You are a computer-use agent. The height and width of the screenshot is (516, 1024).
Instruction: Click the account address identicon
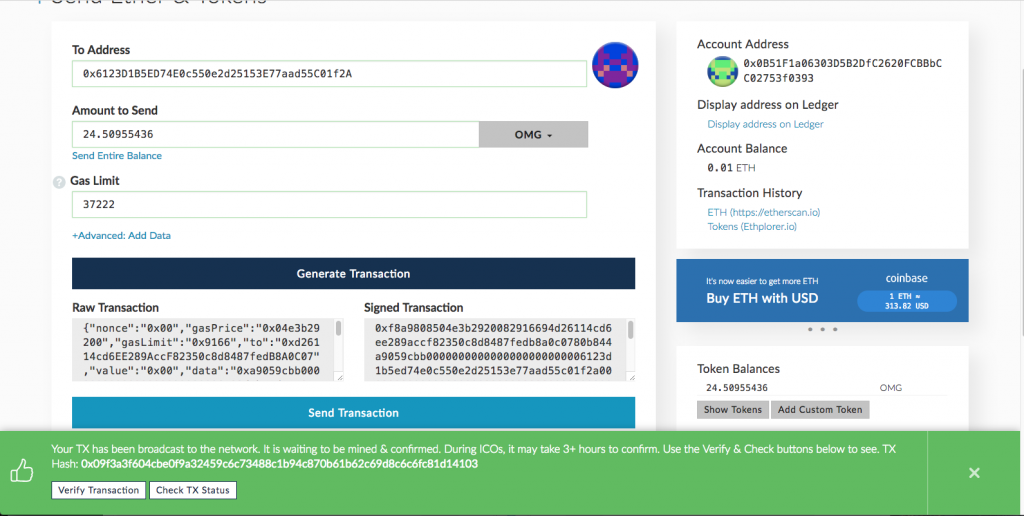coord(722,71)
